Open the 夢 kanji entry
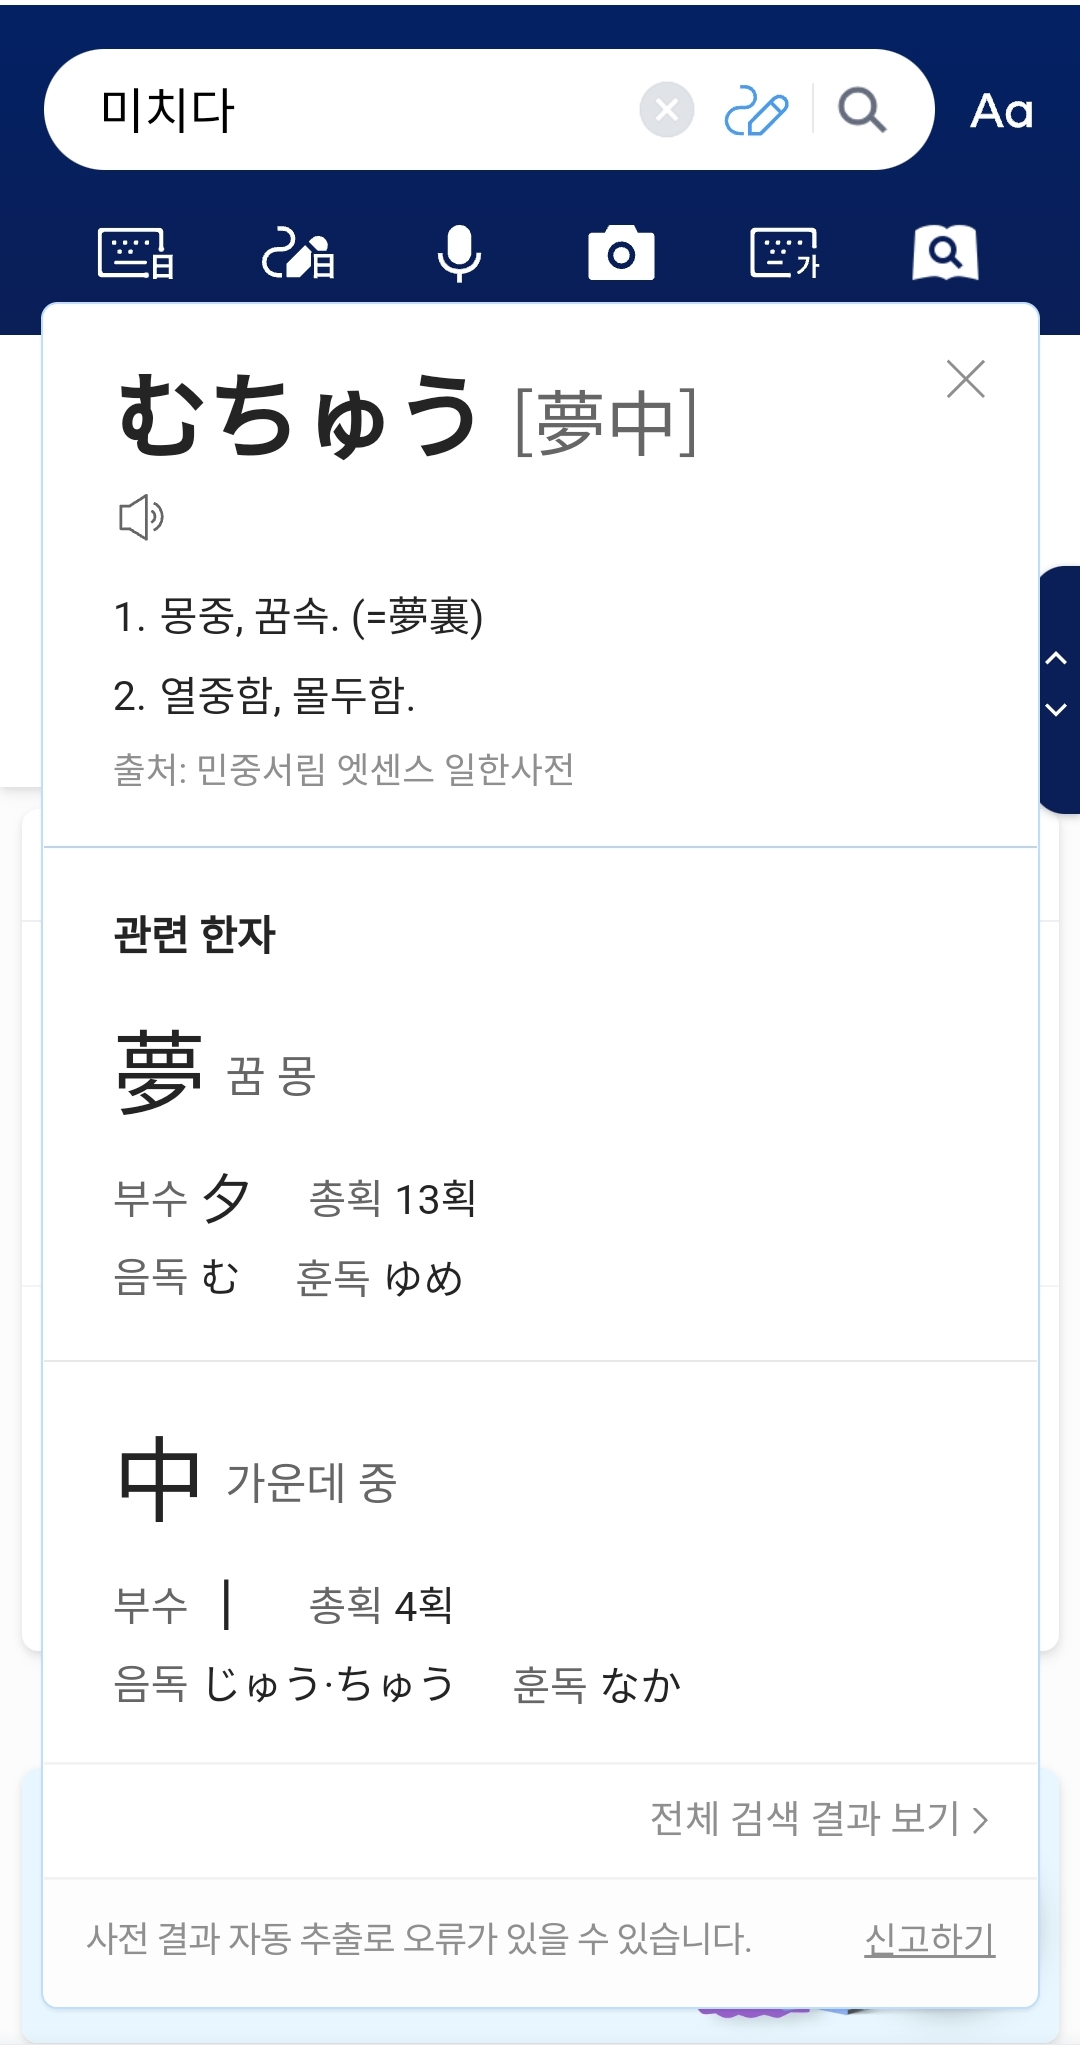 (x=160, y=1073)
